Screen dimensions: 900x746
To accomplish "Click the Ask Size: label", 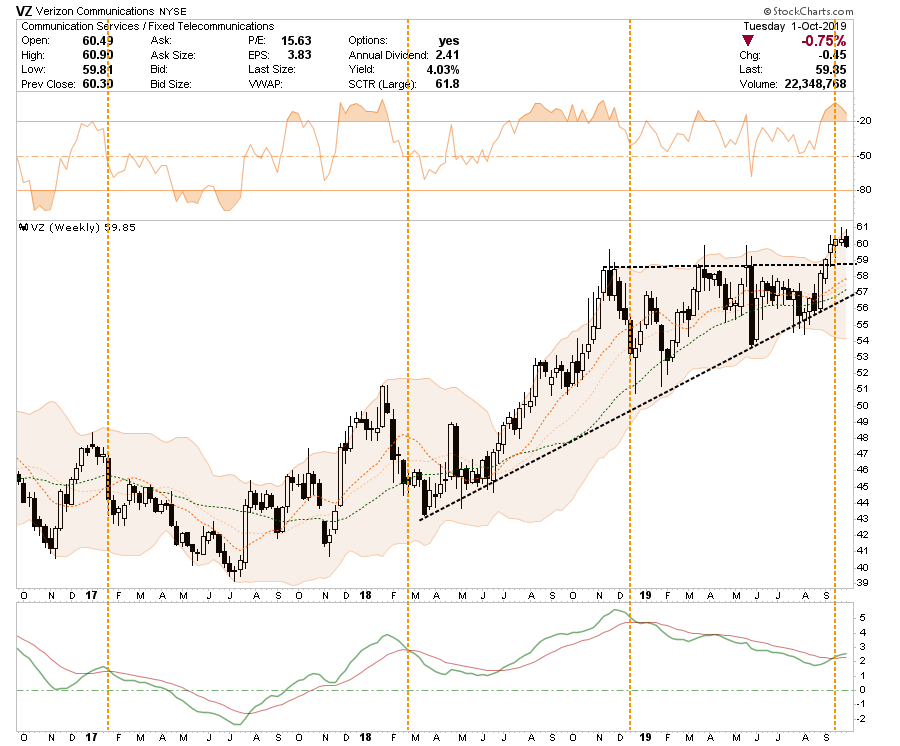I will click(x=173, y=55).
